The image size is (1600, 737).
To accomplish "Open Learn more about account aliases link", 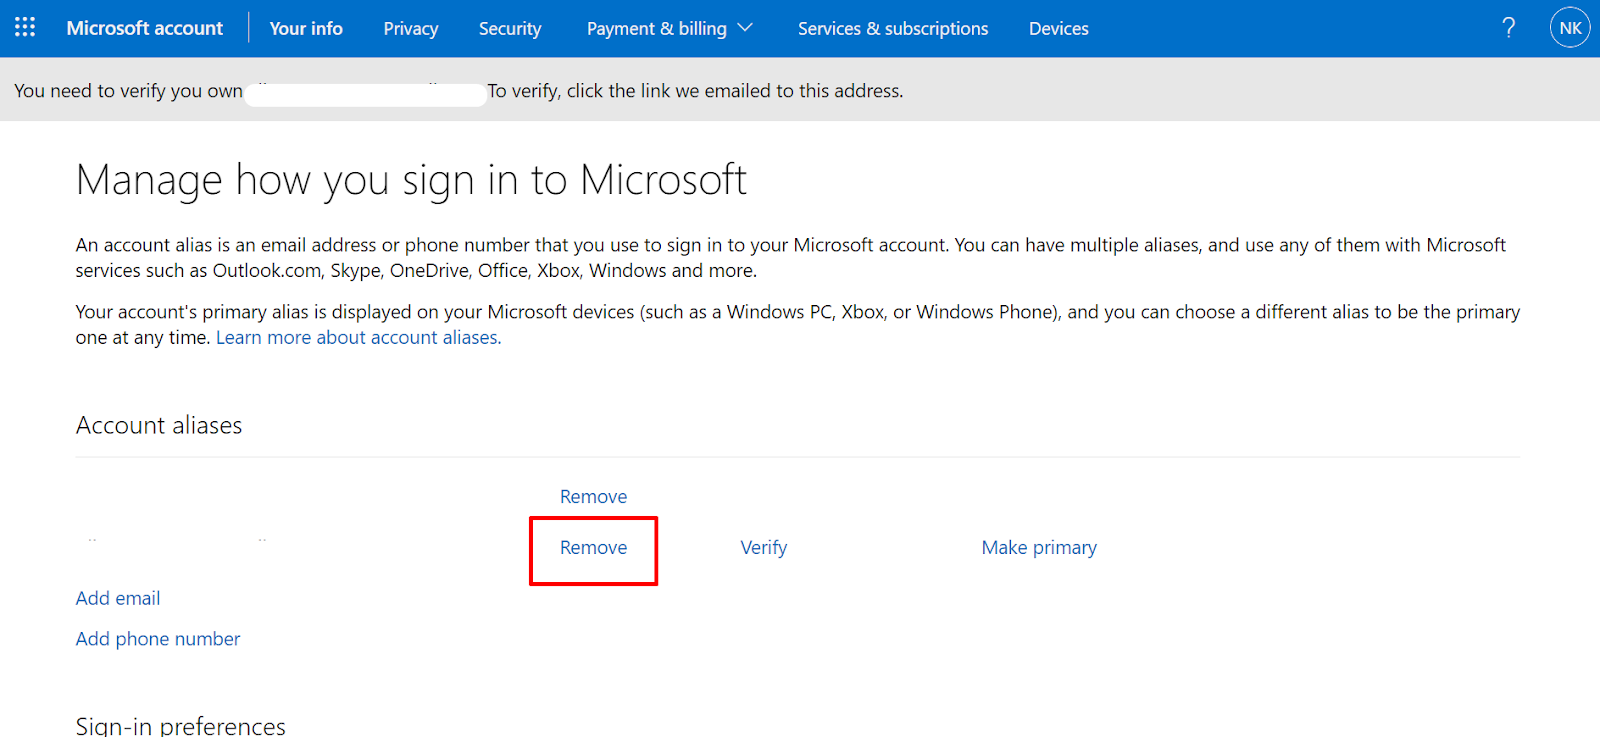I will click(359, 338).
